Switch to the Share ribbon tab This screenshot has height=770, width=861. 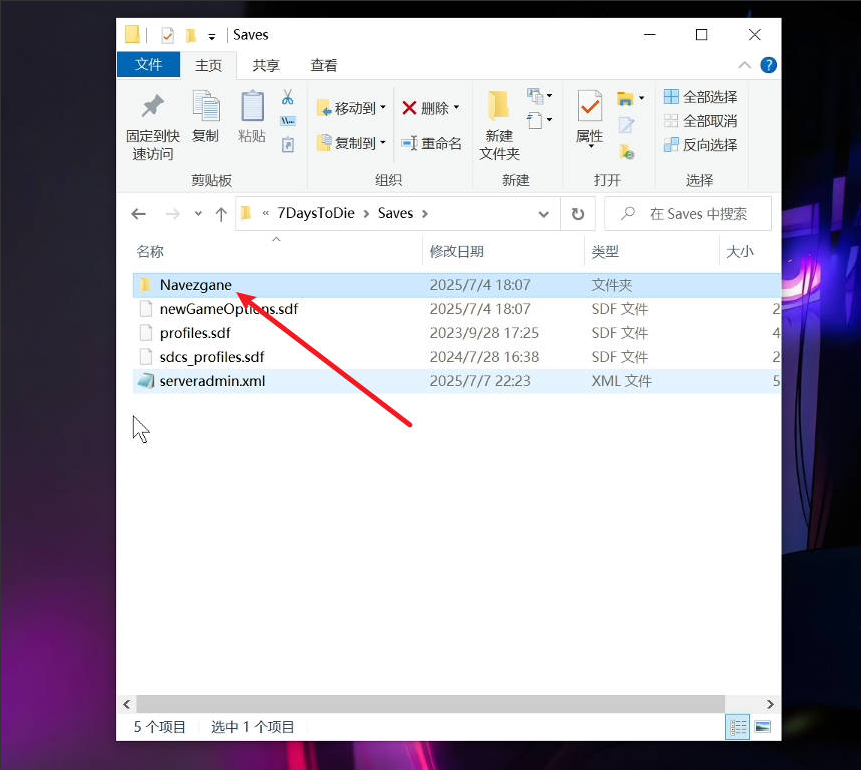pos(264,64)
